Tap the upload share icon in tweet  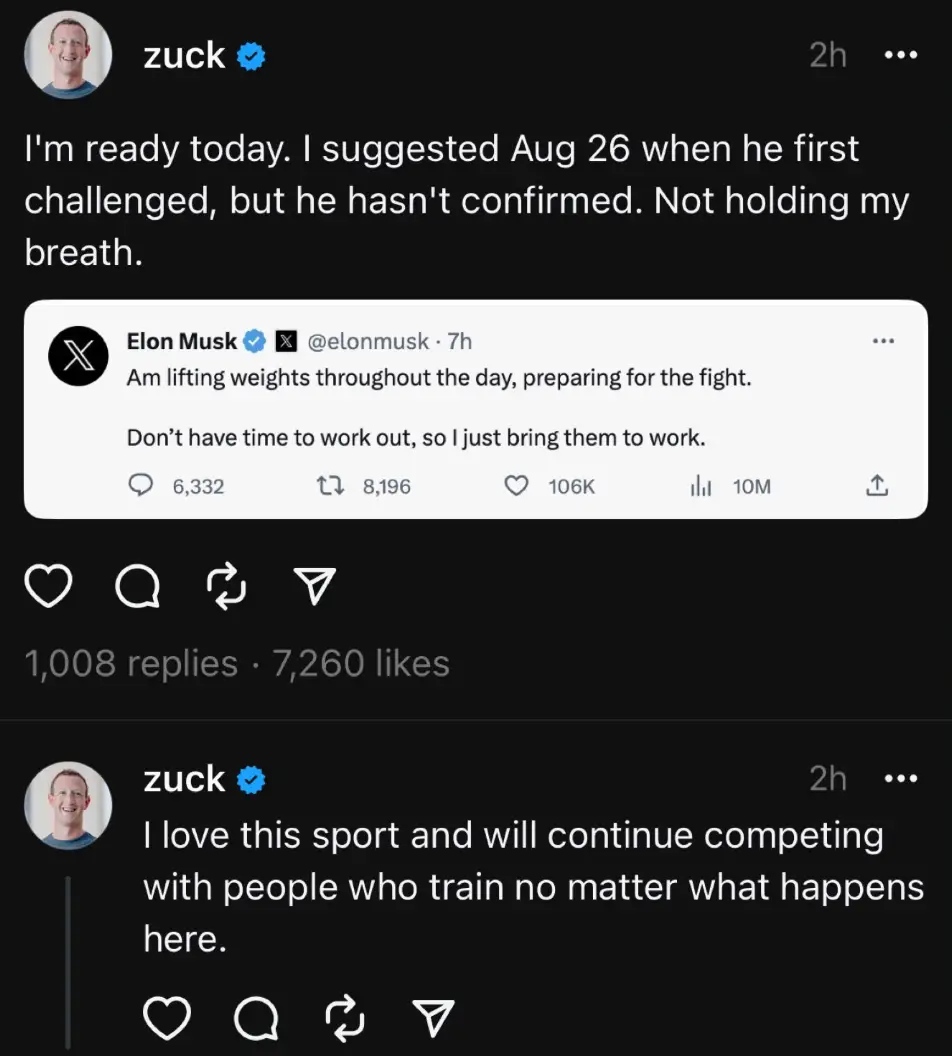point(876,486)
